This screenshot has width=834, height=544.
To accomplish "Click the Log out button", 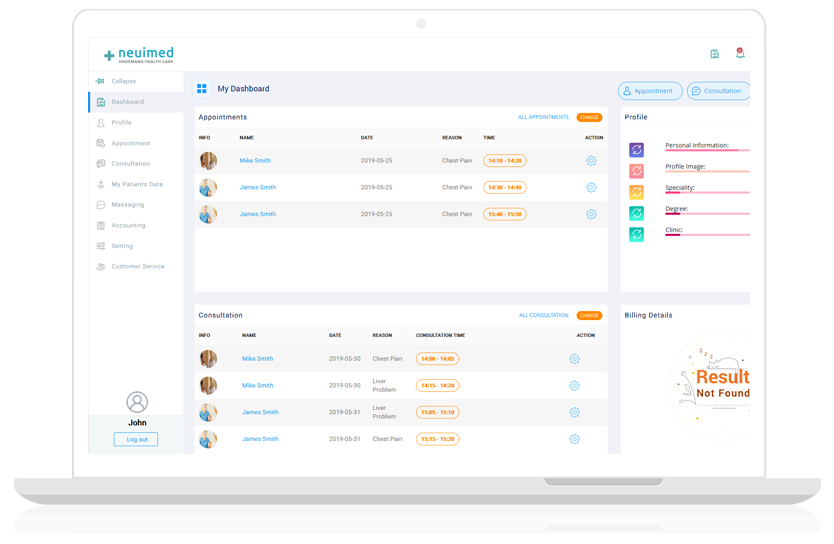I will point(136,440).
